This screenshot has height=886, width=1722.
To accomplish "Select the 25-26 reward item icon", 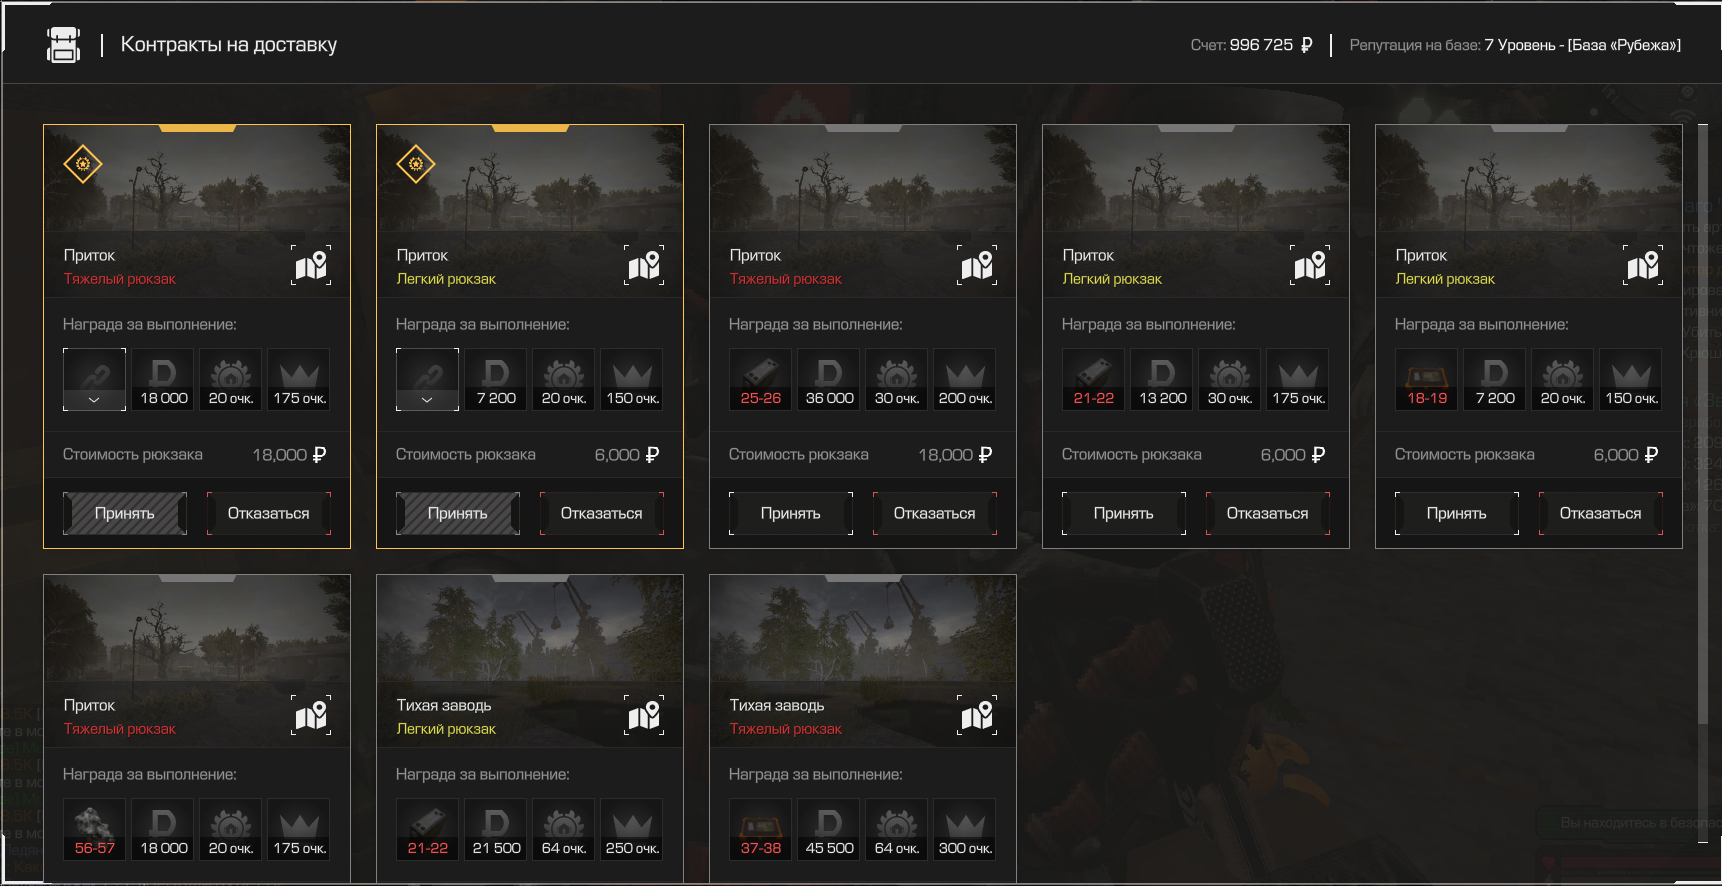I will (760, 379).
